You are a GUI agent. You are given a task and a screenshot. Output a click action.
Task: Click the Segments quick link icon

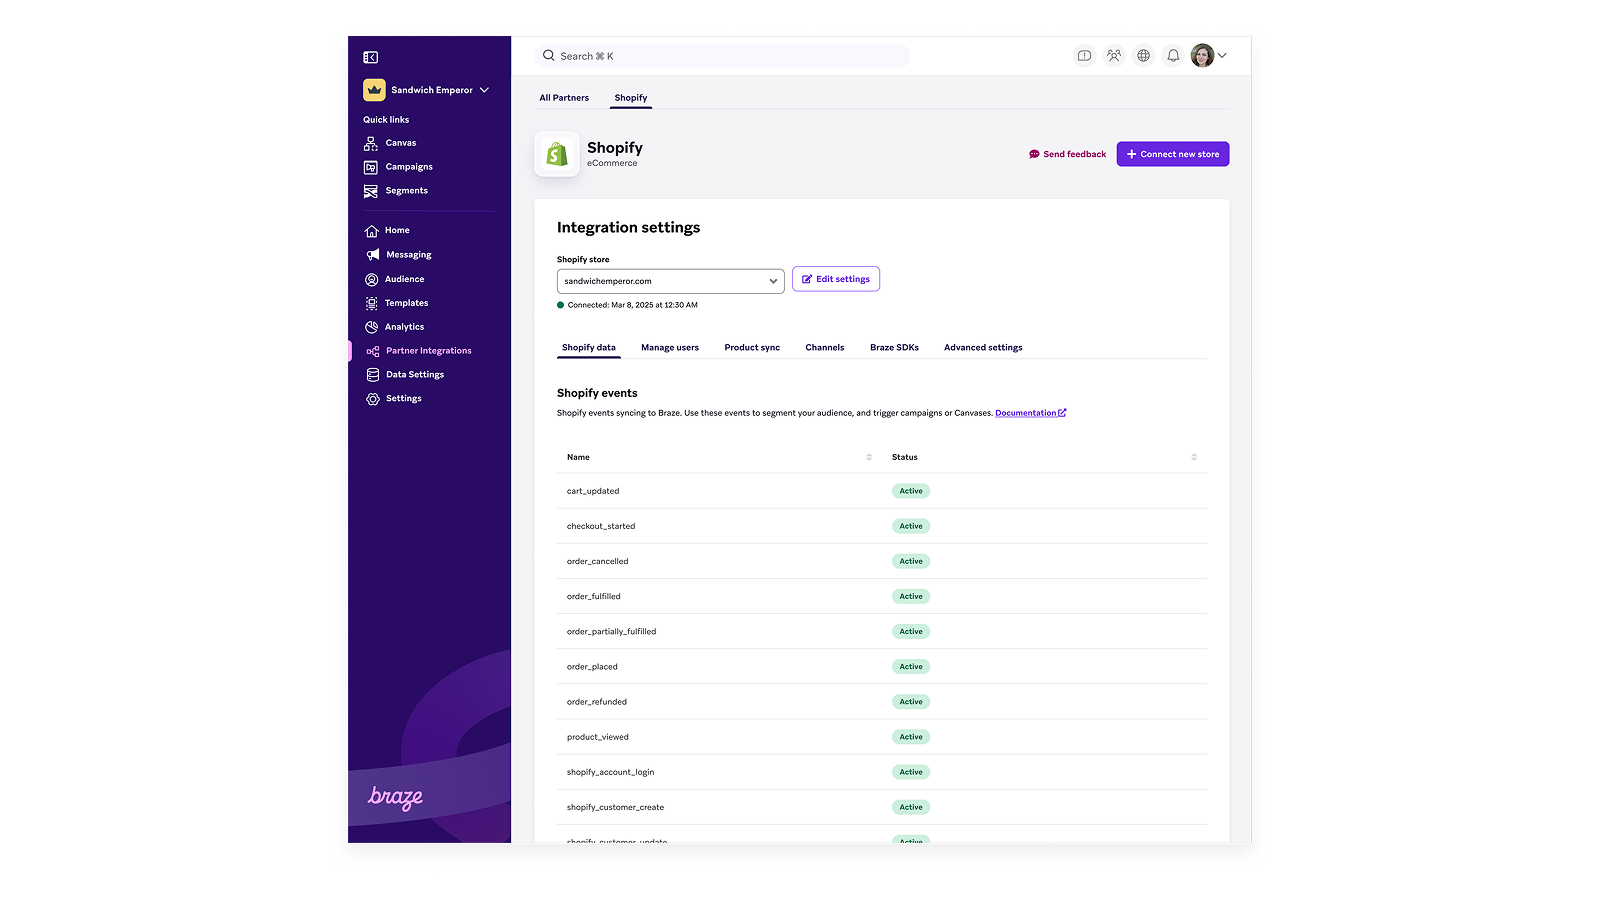[x=371, y=191]
